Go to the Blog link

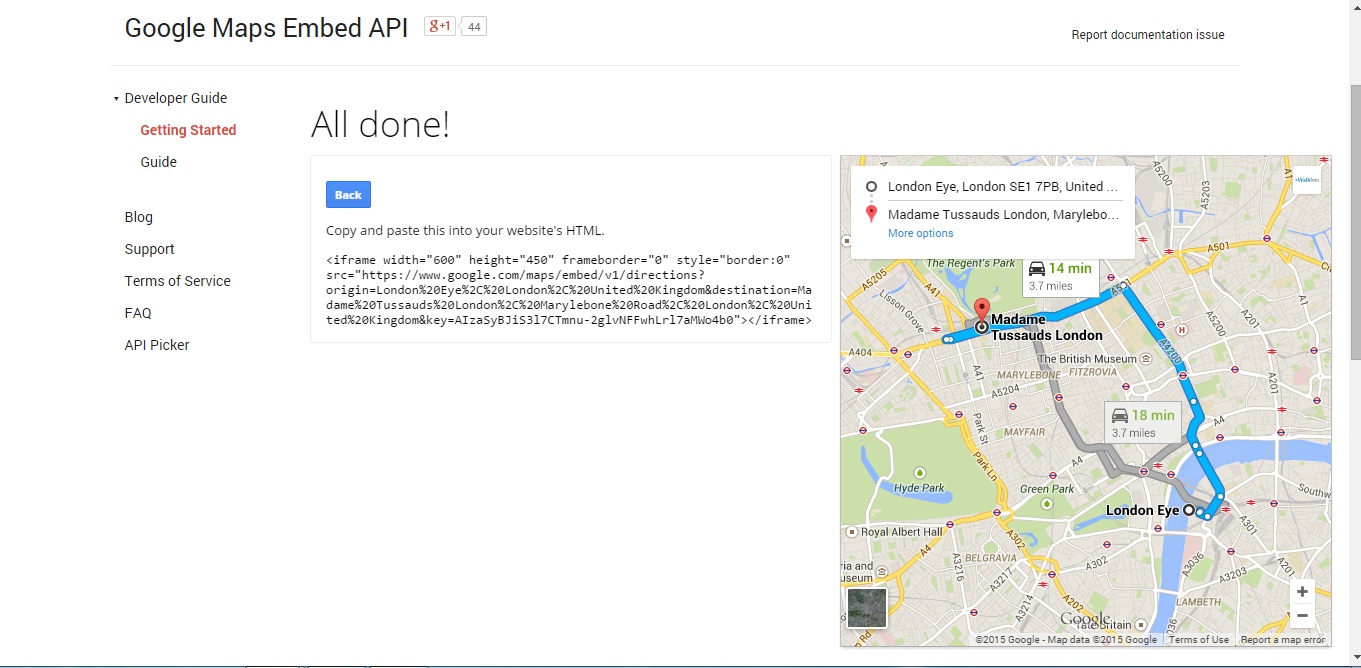139,217
